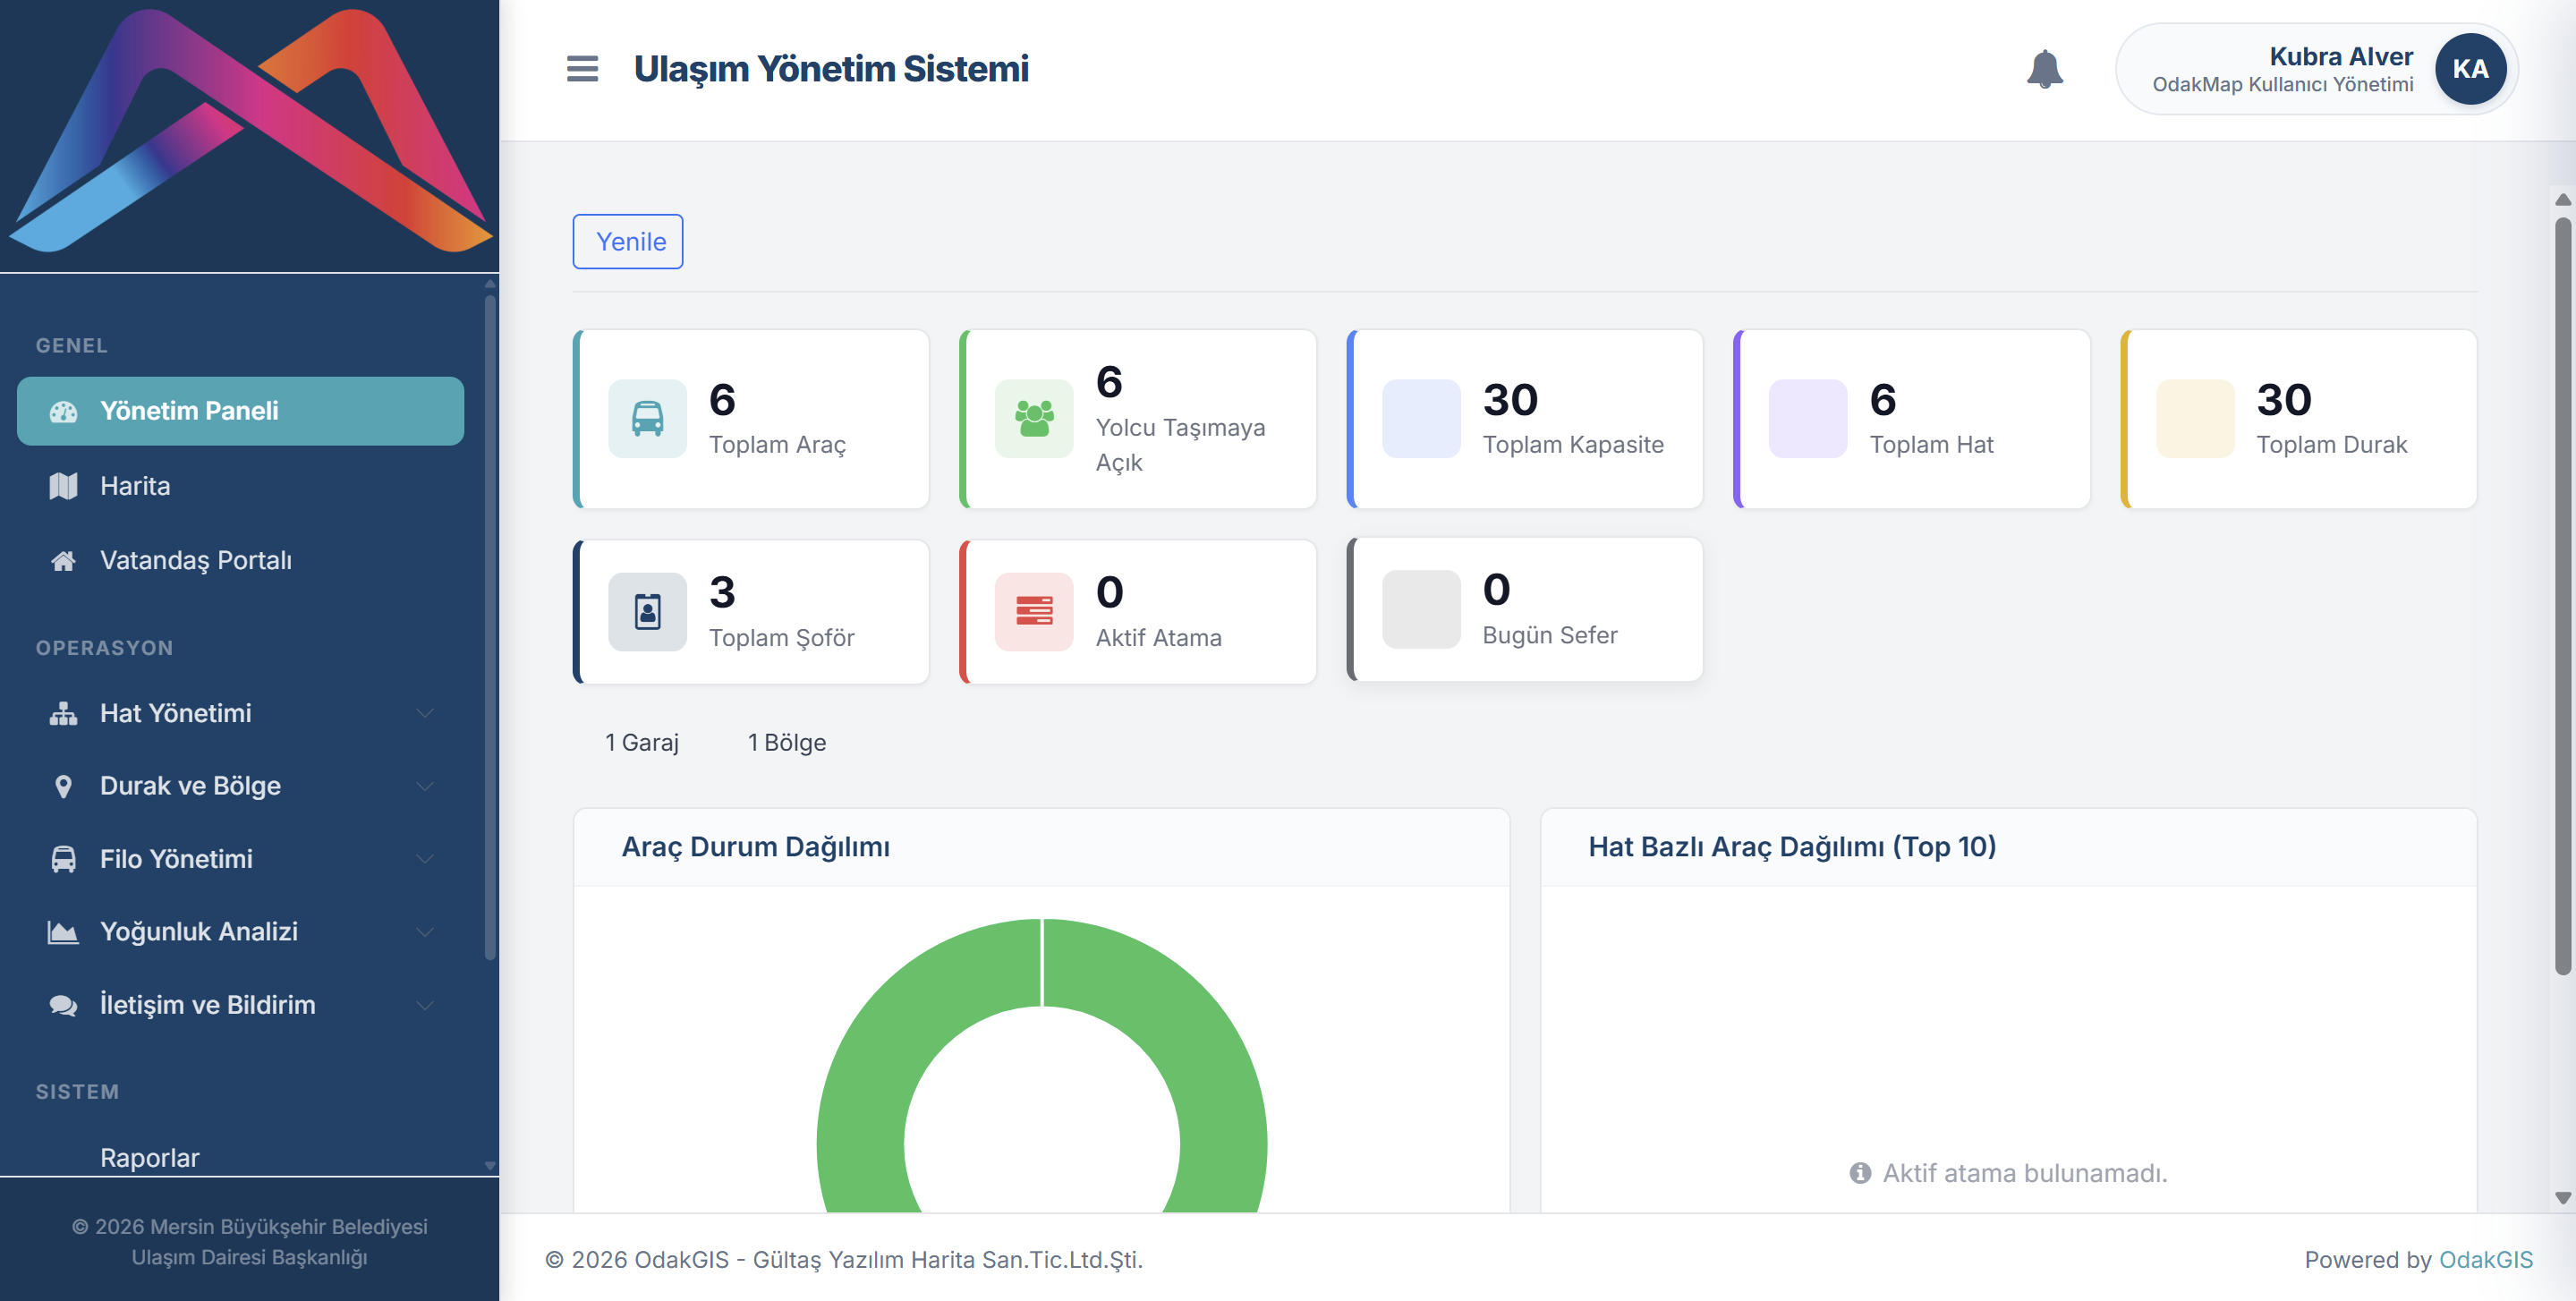Click the people icon on Yolcu Taşımaya Açık card
The image size is (2576, 1301).
pos(1034,418)
